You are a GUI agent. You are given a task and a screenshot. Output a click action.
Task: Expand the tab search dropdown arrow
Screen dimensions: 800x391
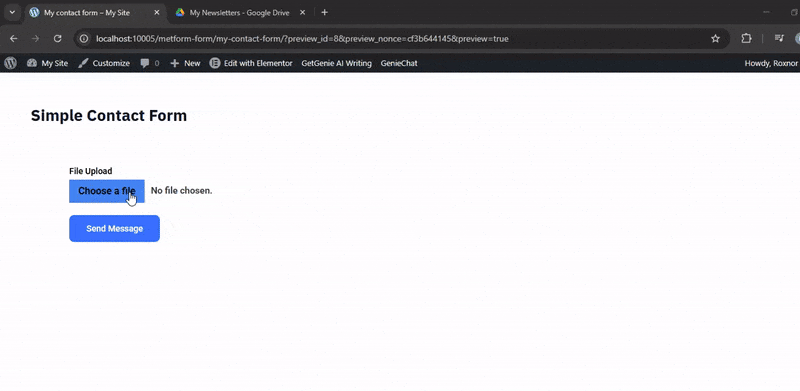[x=12, y=12]
